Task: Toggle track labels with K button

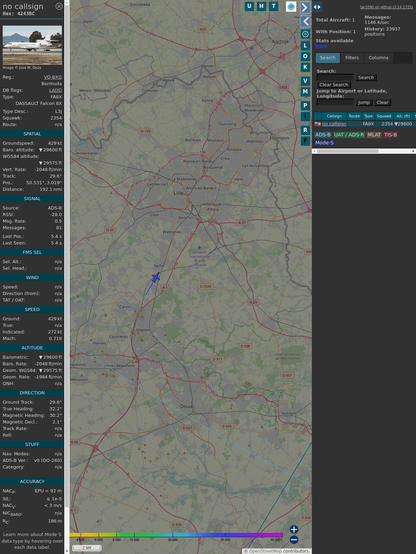Action: tap(305, 67)
